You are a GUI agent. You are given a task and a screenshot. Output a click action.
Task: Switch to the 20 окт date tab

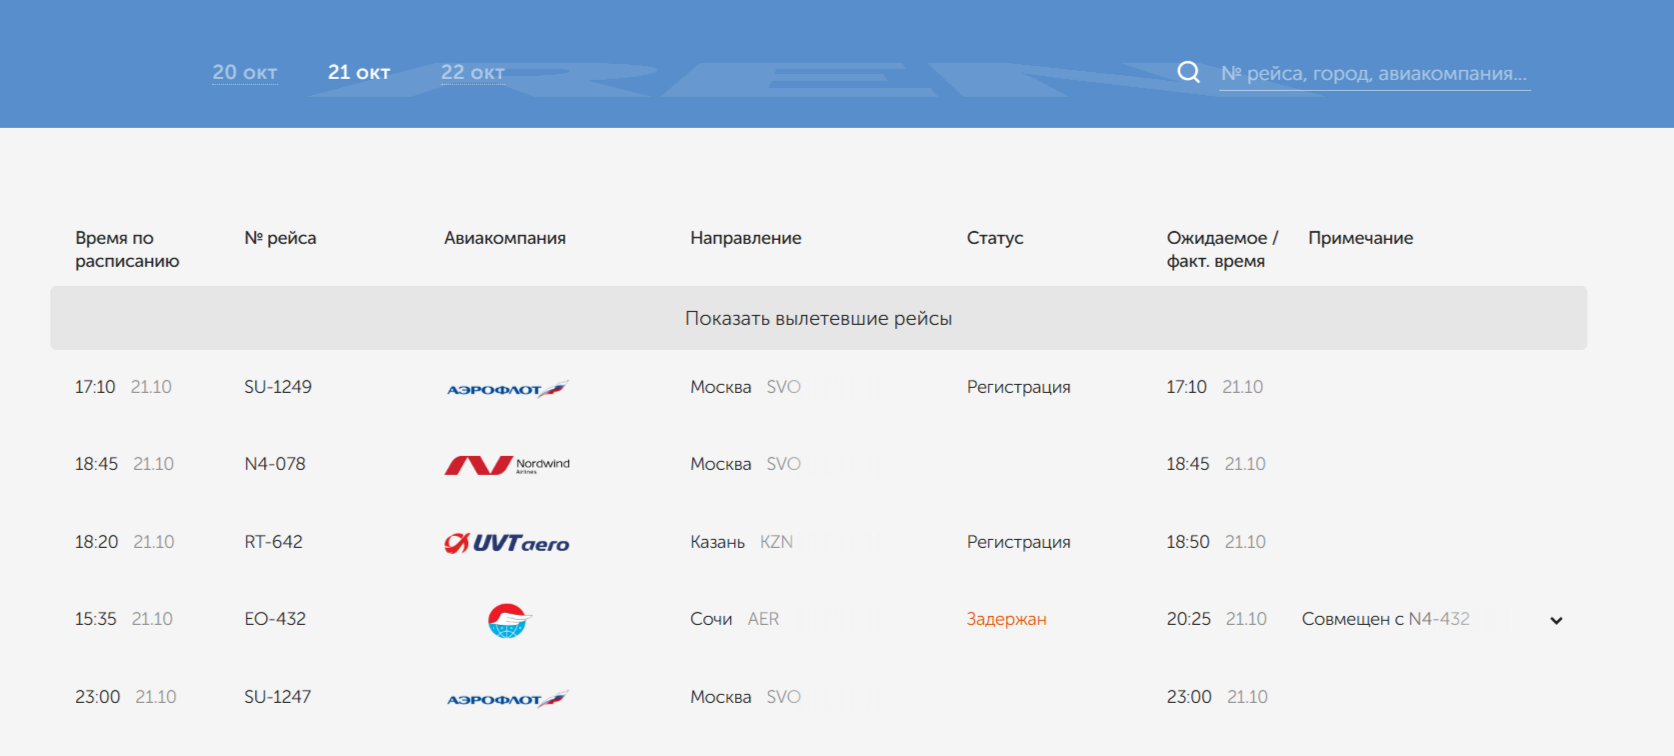pyautogui.click(x=245, y=73)
